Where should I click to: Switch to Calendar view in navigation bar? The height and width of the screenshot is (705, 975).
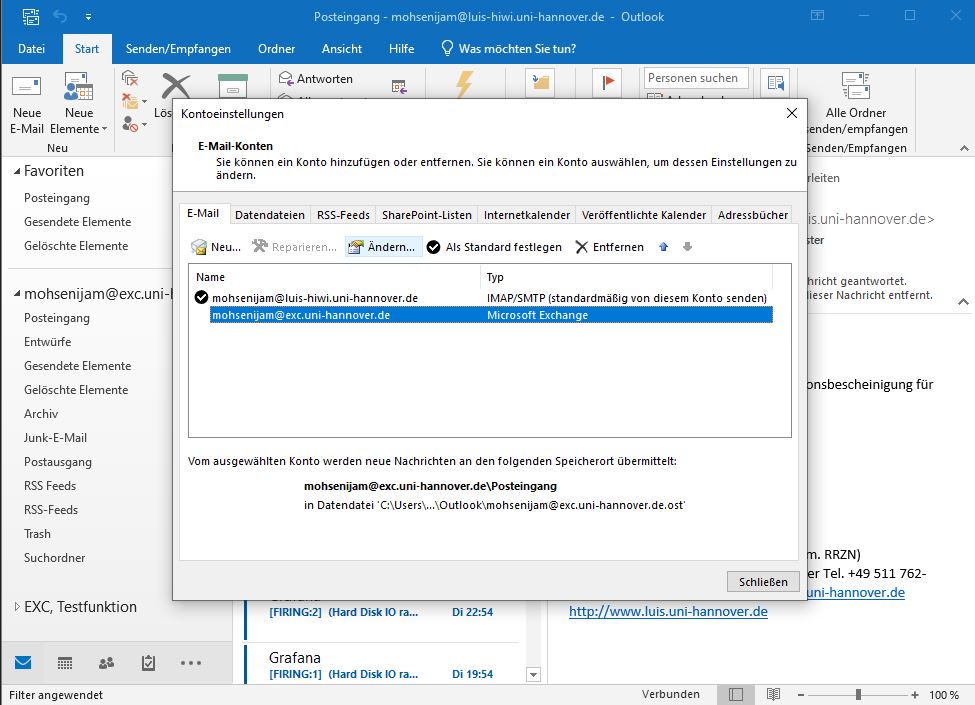(65, 663)
